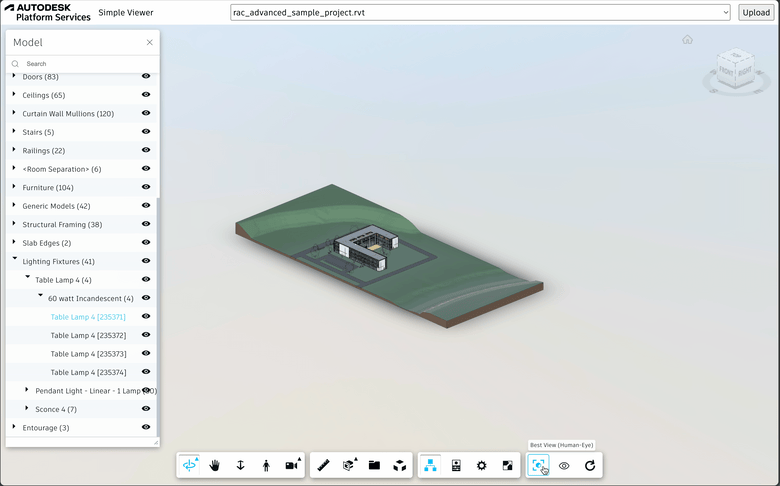Toggle the Model Browser panel button

pos(430,465)
